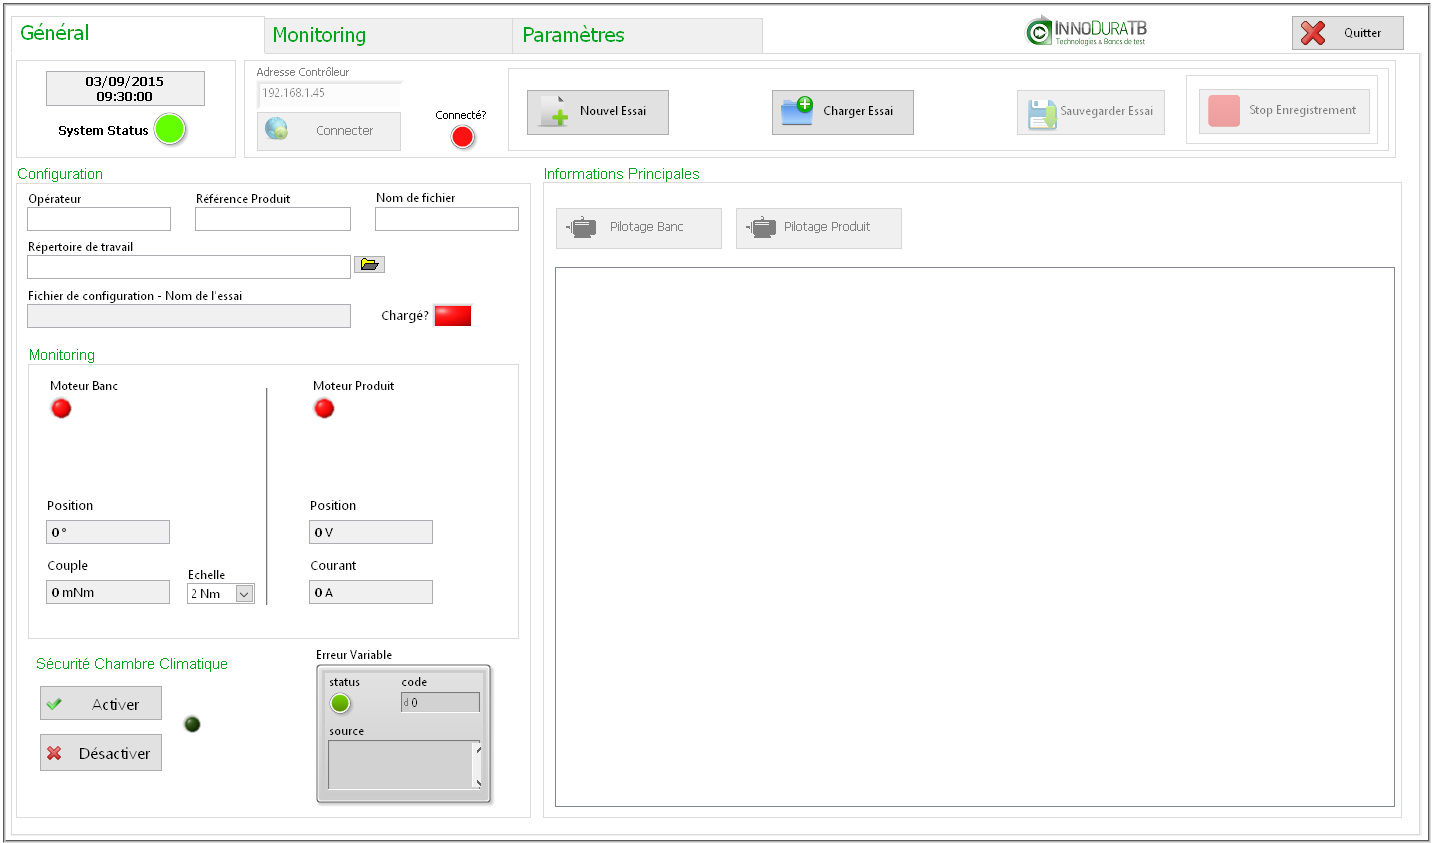Click the Stop Enregistrement red square icon
1432x843 pixels.
(1223, 111)
